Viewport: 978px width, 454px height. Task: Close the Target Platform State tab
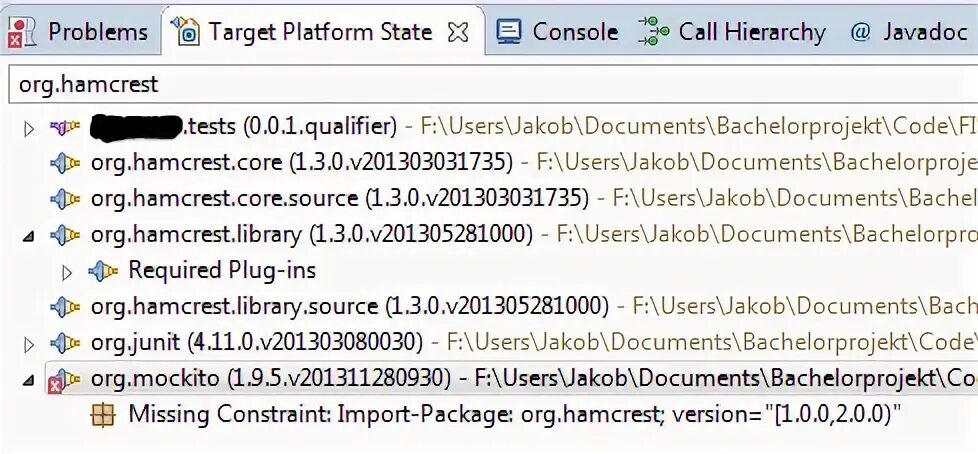(x=458, y=32)
